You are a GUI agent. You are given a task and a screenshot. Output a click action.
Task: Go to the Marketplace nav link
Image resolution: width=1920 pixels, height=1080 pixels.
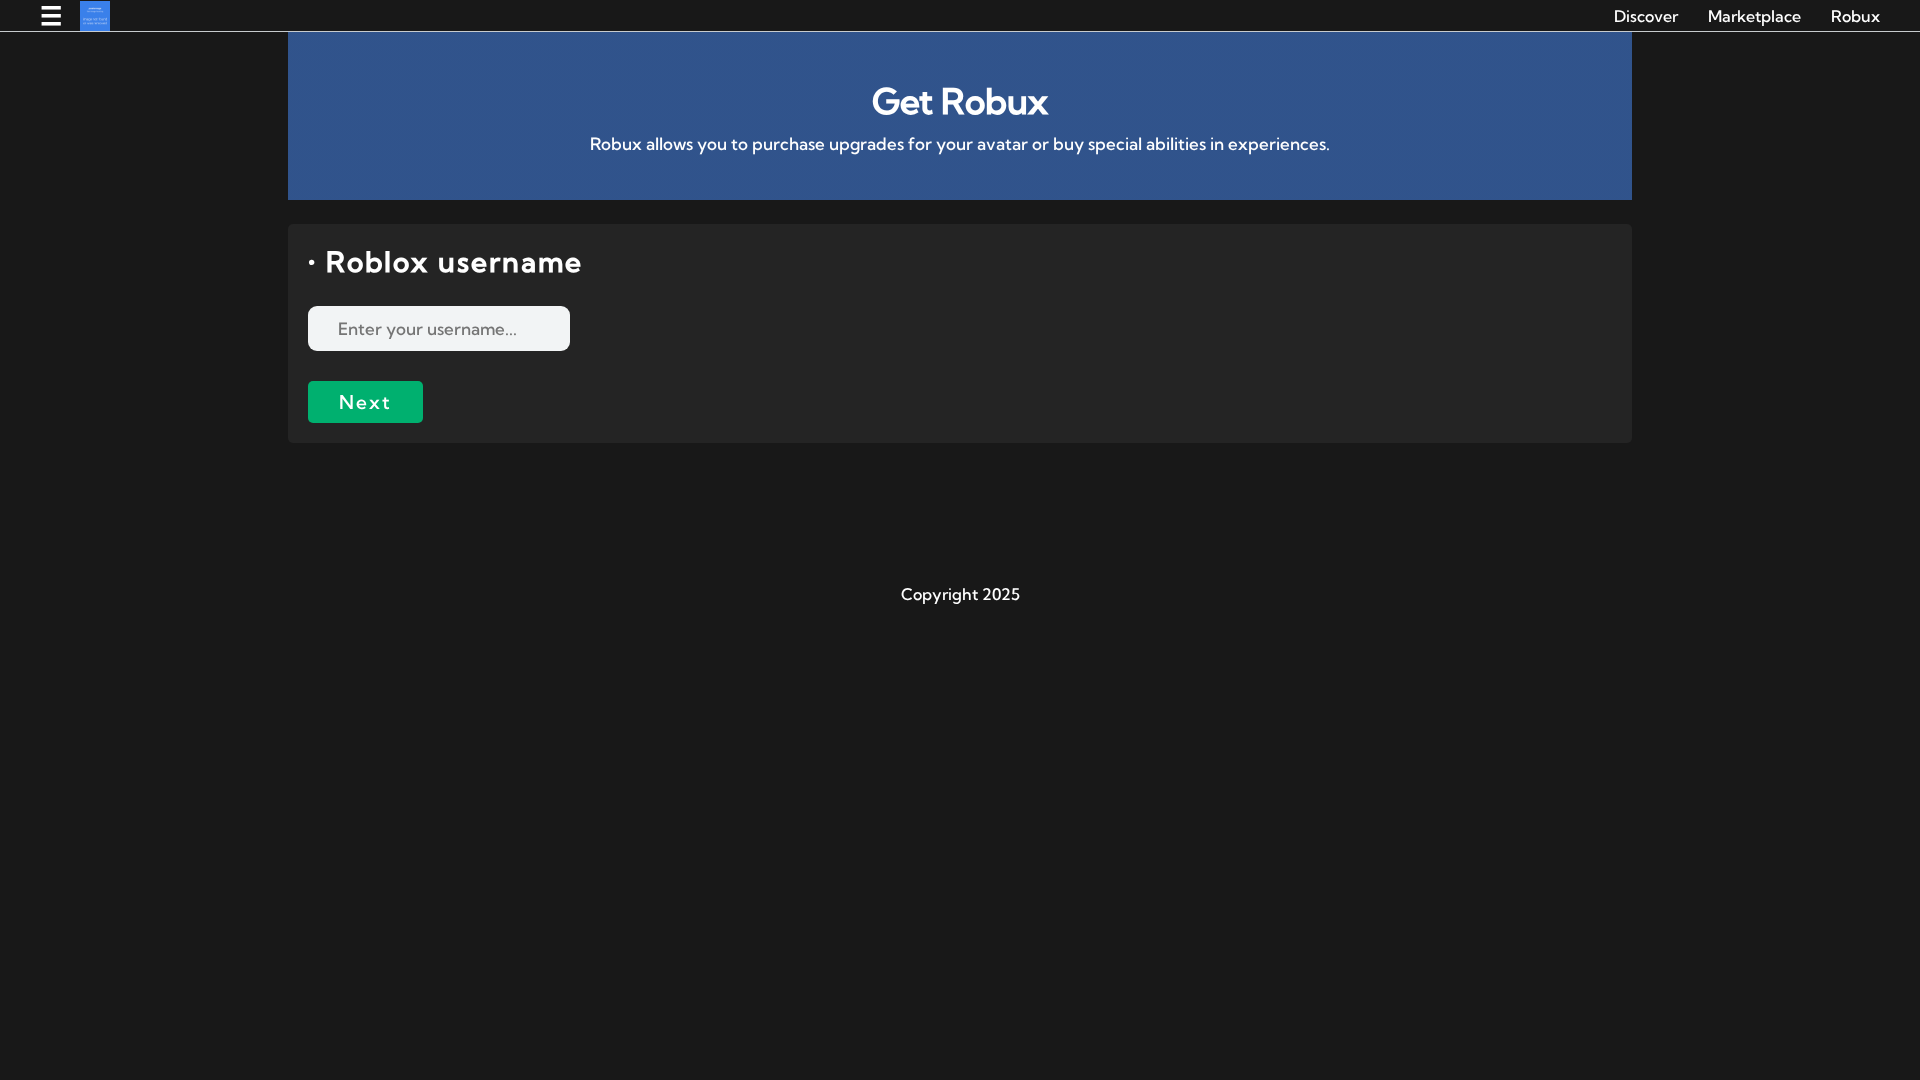click(1754, 16)
